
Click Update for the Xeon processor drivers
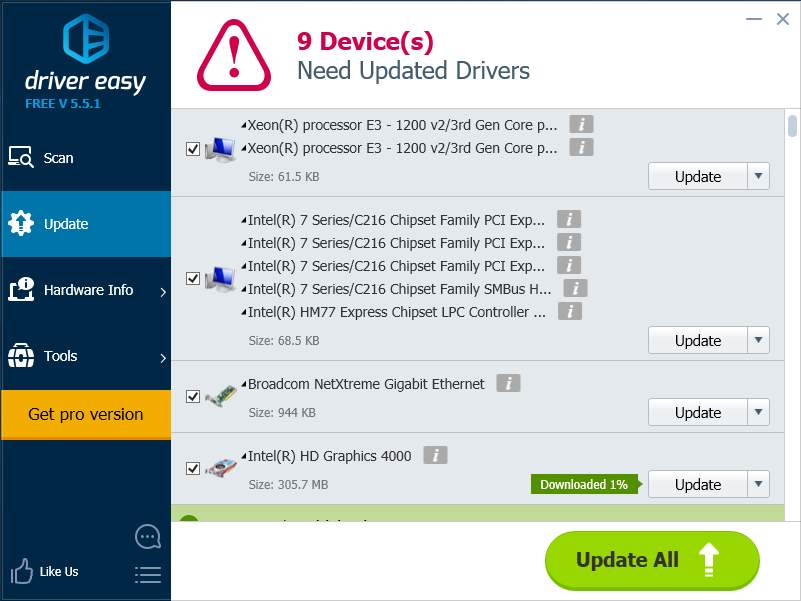(x=698, y=176)
